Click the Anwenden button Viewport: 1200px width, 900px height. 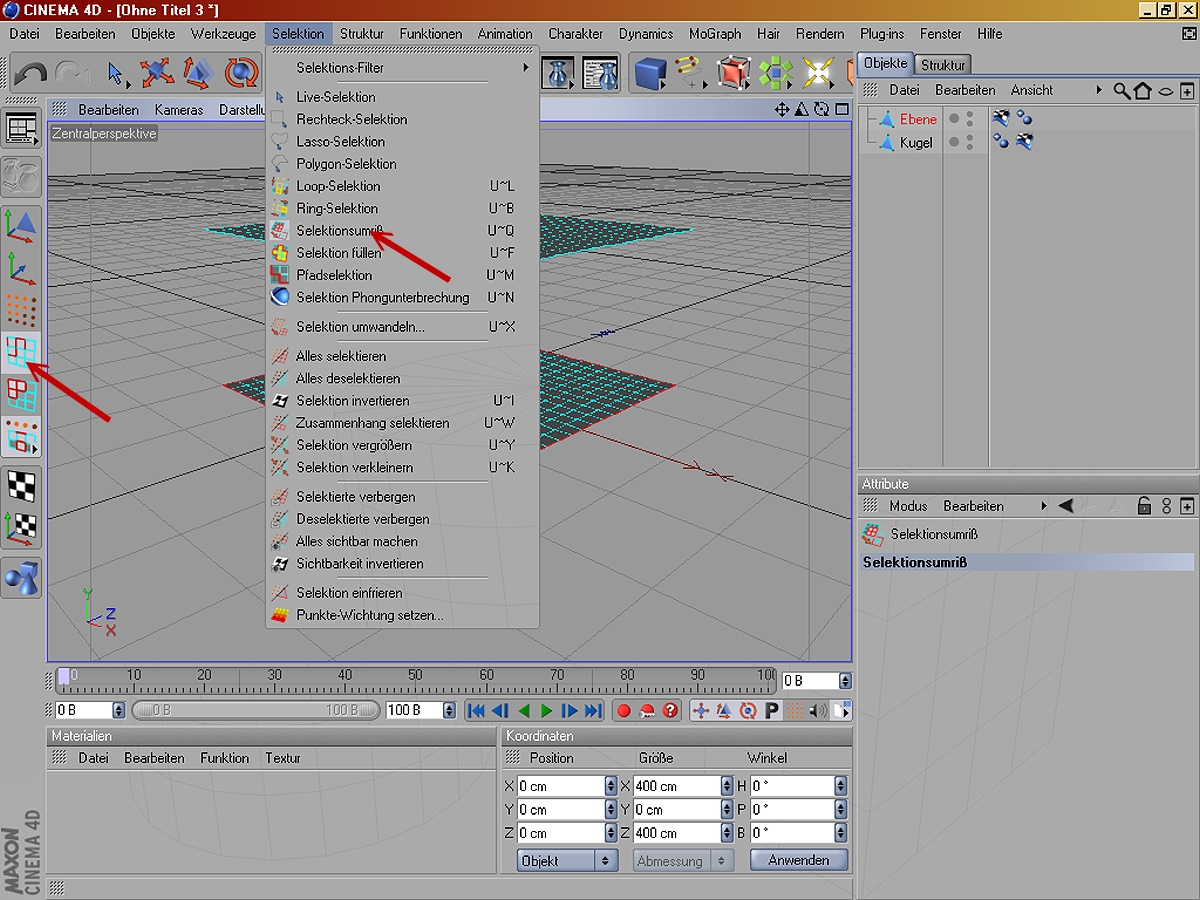point(798,860)
